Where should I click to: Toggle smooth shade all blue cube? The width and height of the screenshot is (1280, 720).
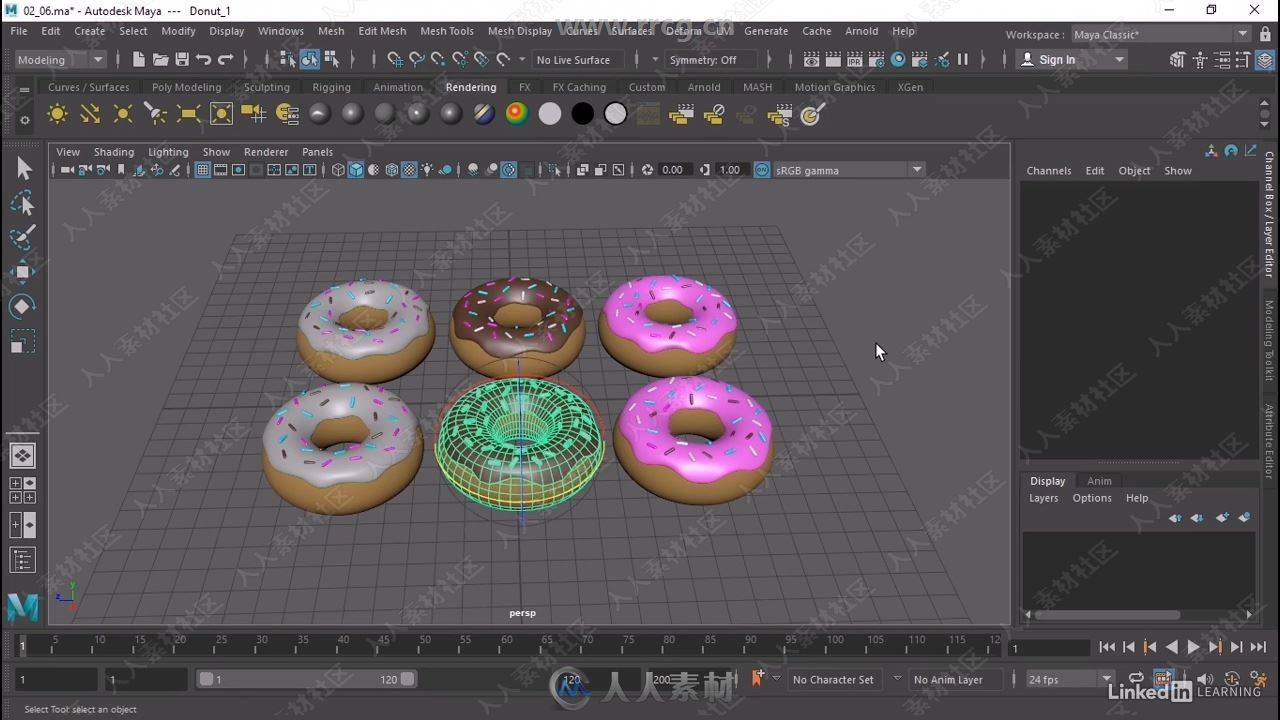(x=356, y=170)
